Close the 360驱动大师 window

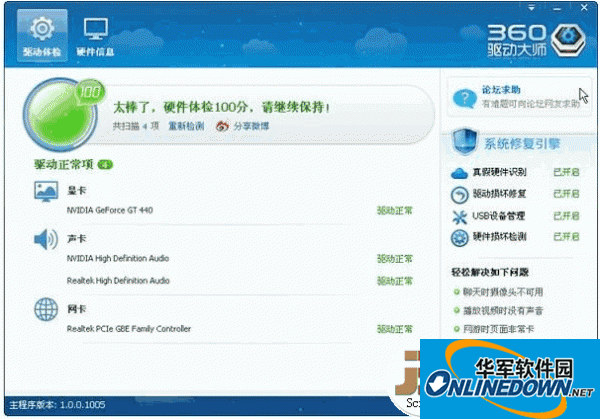click(584, 8)
